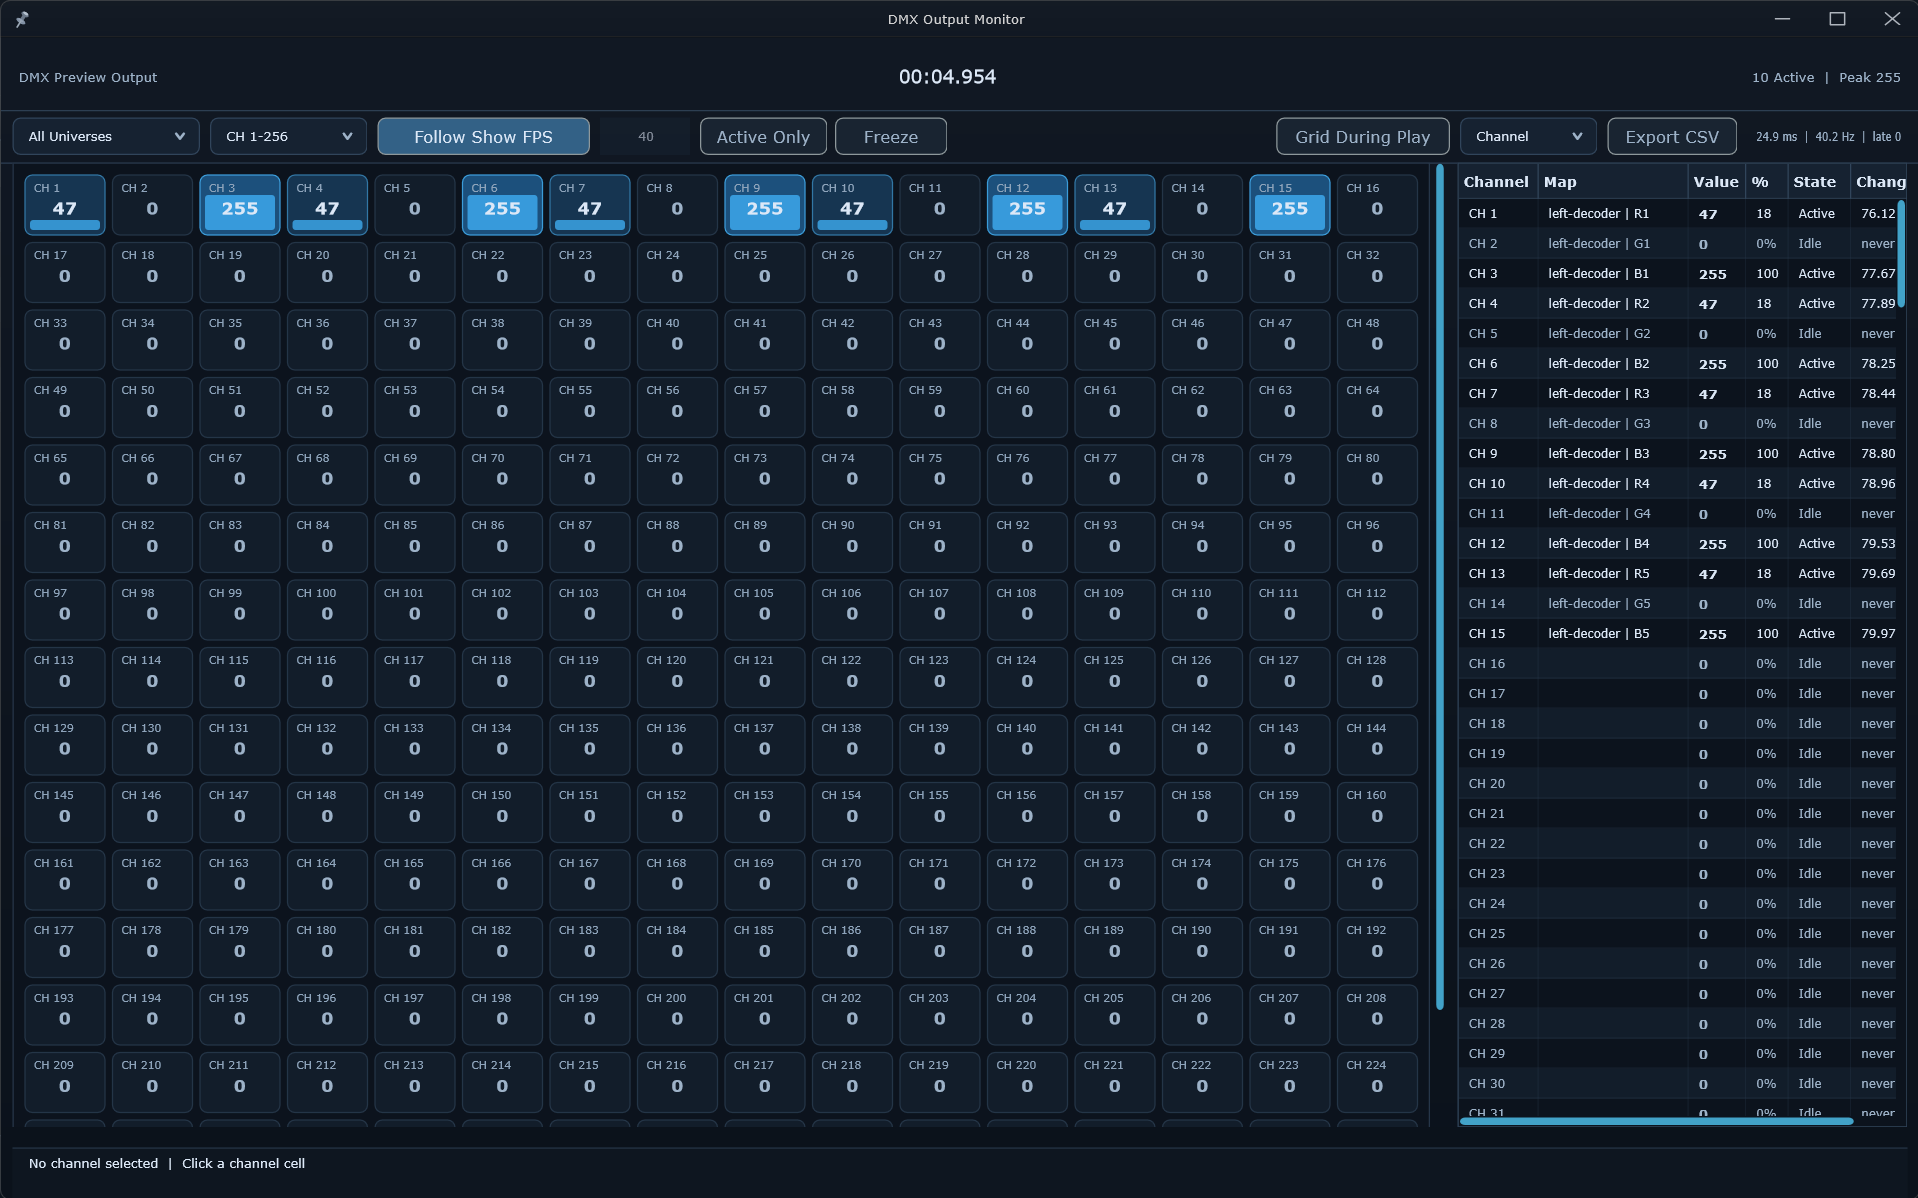Click the DMX Preview Output label
Viewport: 1918px width, 1198px height.
point(88,77)
